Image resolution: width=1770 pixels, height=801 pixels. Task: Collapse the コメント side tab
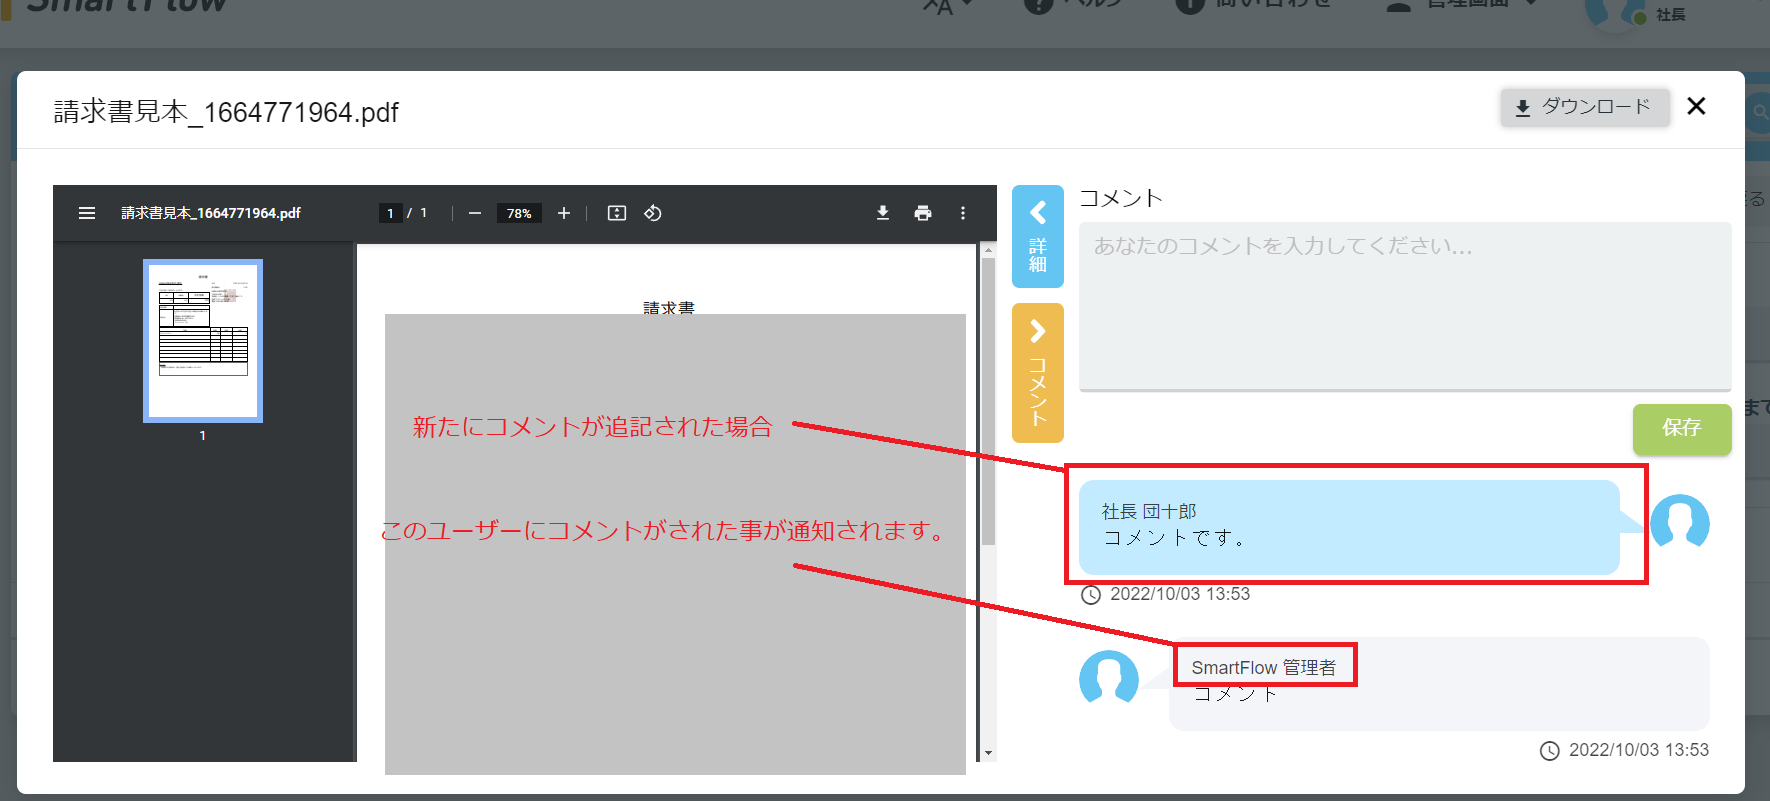pos(1038,372)
